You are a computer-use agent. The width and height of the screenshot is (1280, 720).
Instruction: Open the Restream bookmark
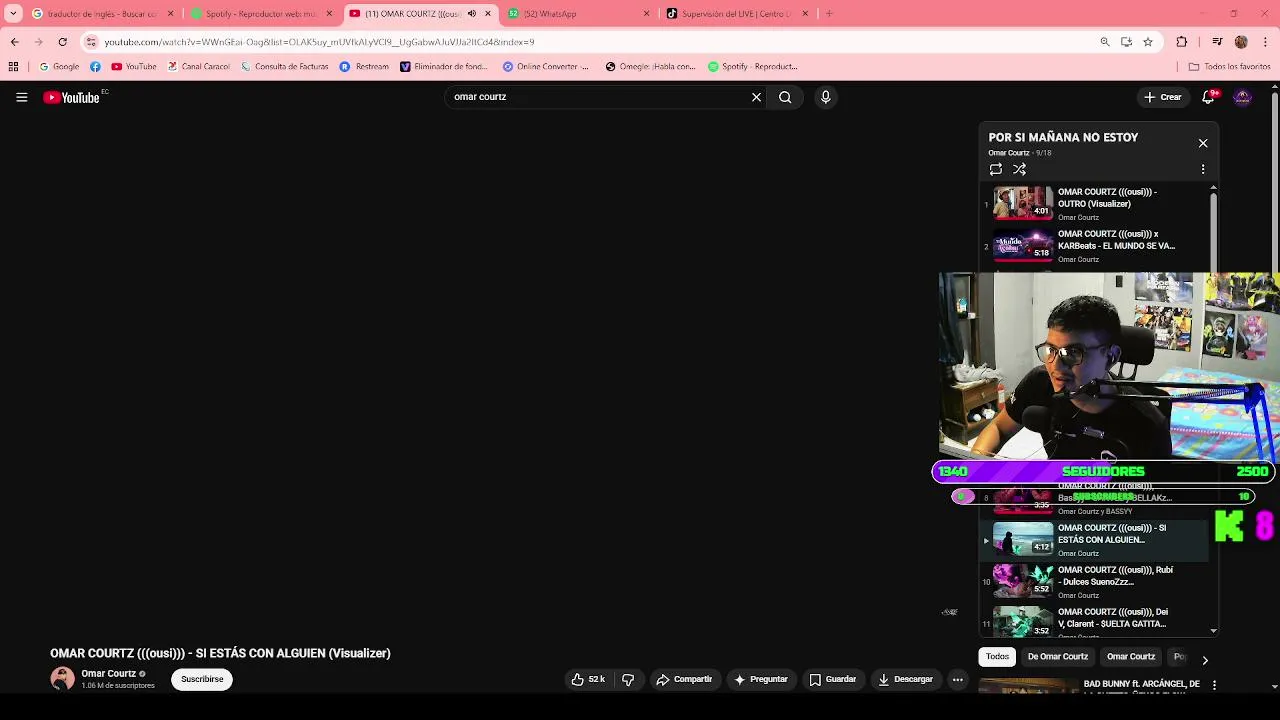(364, 67)
